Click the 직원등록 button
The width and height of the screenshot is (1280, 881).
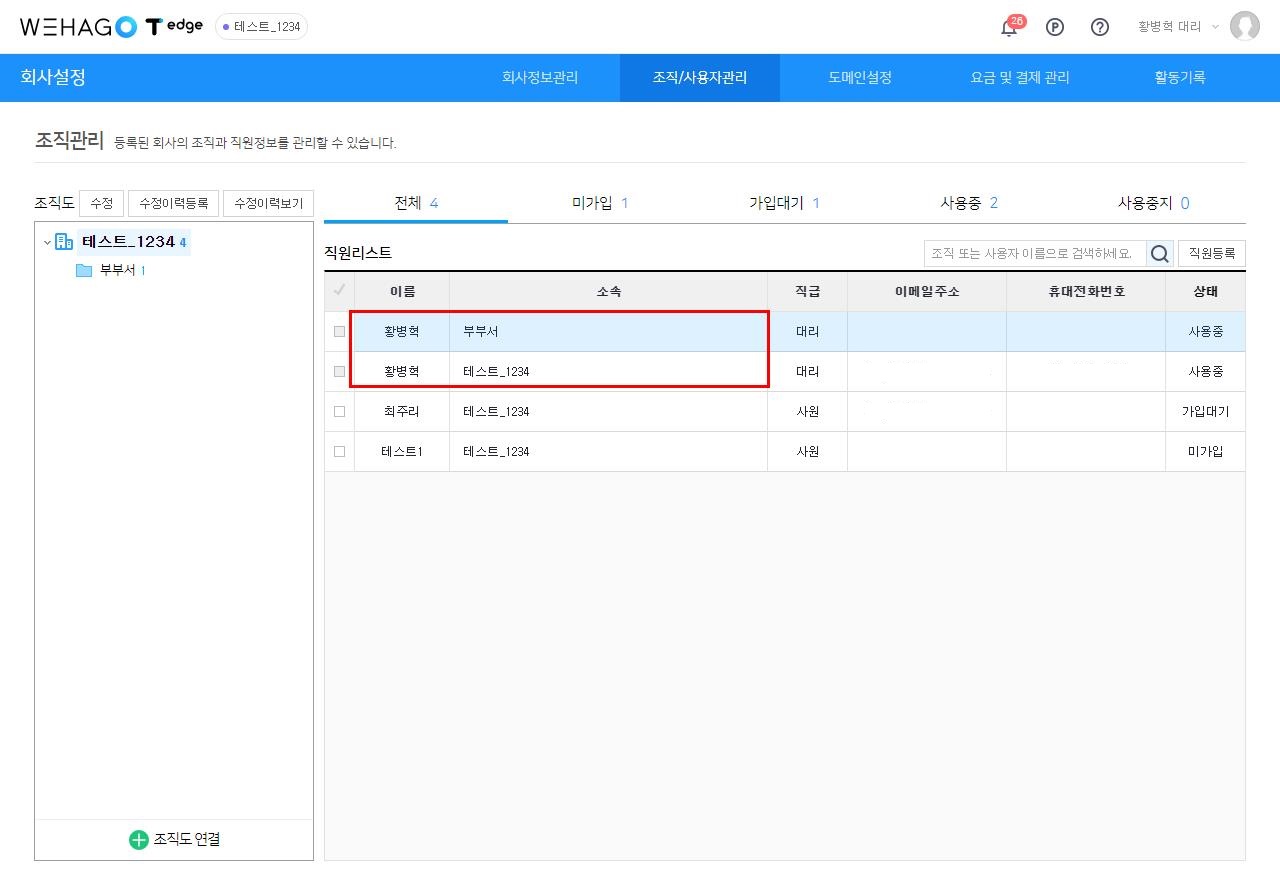point(1211,254)
